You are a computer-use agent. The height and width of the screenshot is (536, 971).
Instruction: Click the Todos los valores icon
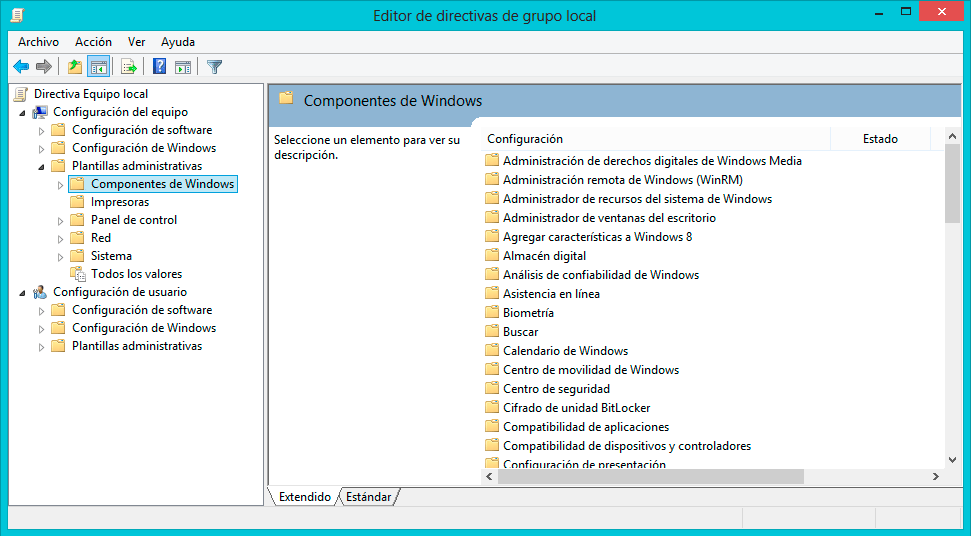78,274
